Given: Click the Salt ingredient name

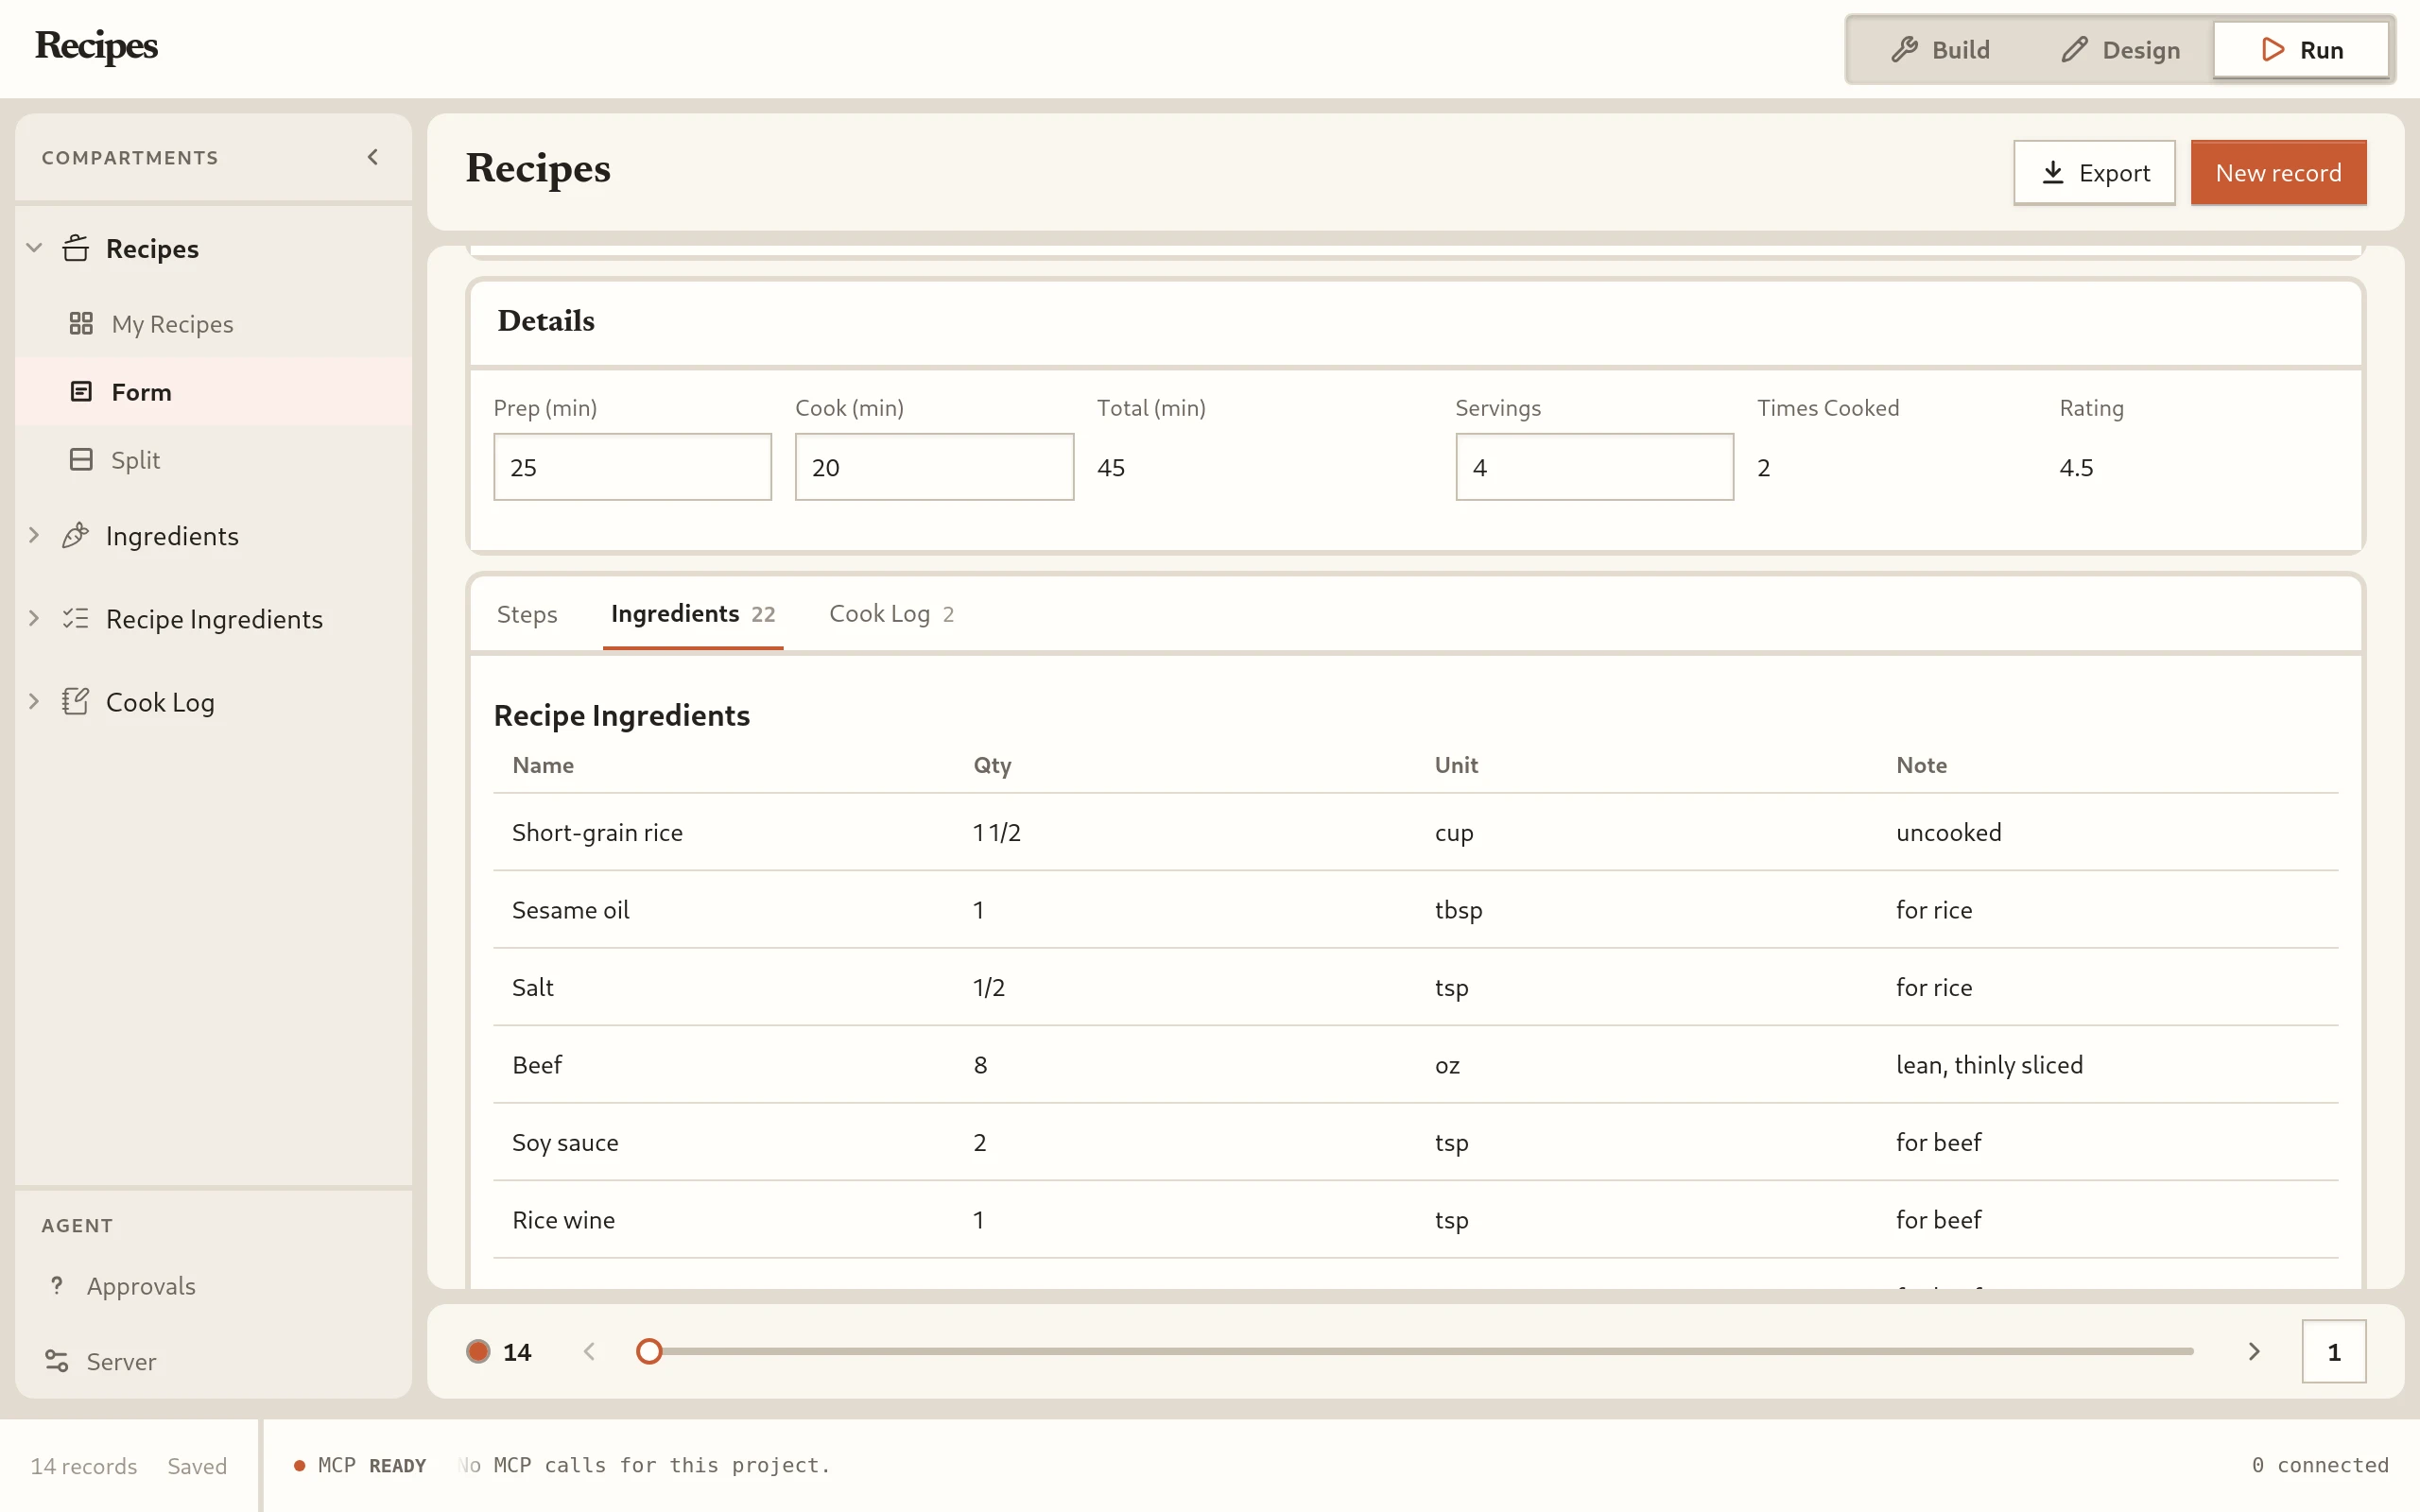Looking at the screenshot, I should pyautogui.click(x=532, y=987).
